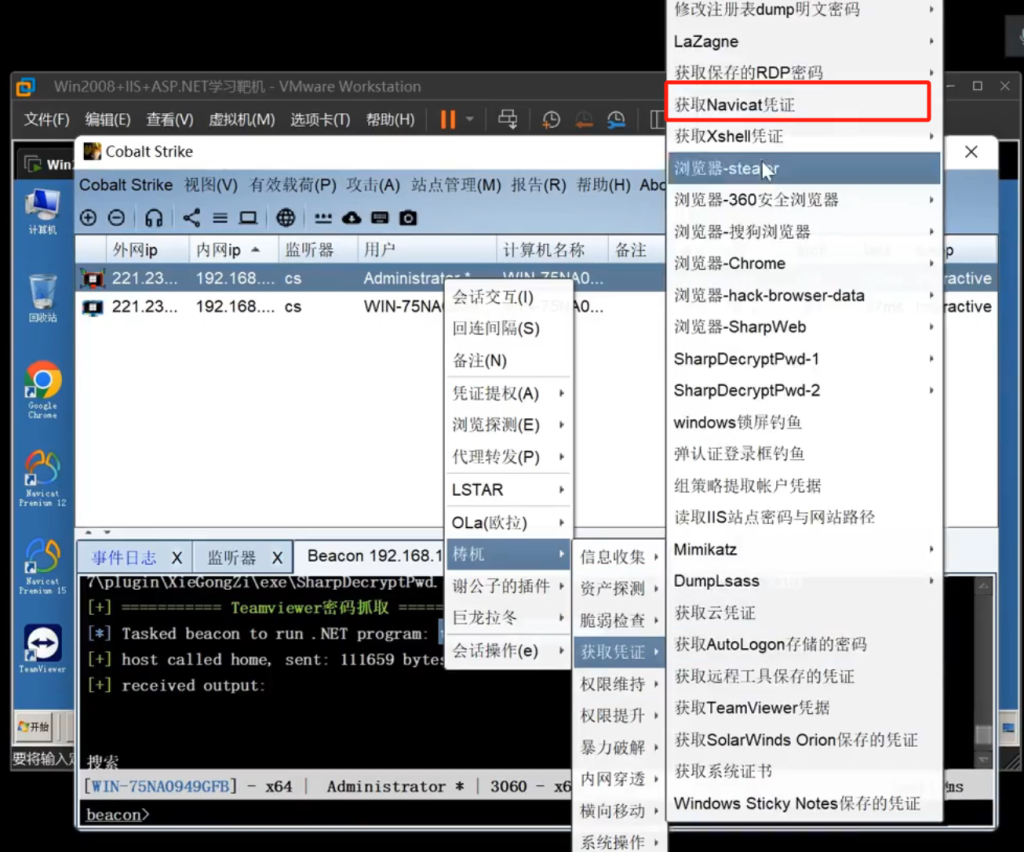1024x852 pixels.
Task: Click the globe icon in Cobalt Strike toolbar
Action: (286, 218)
